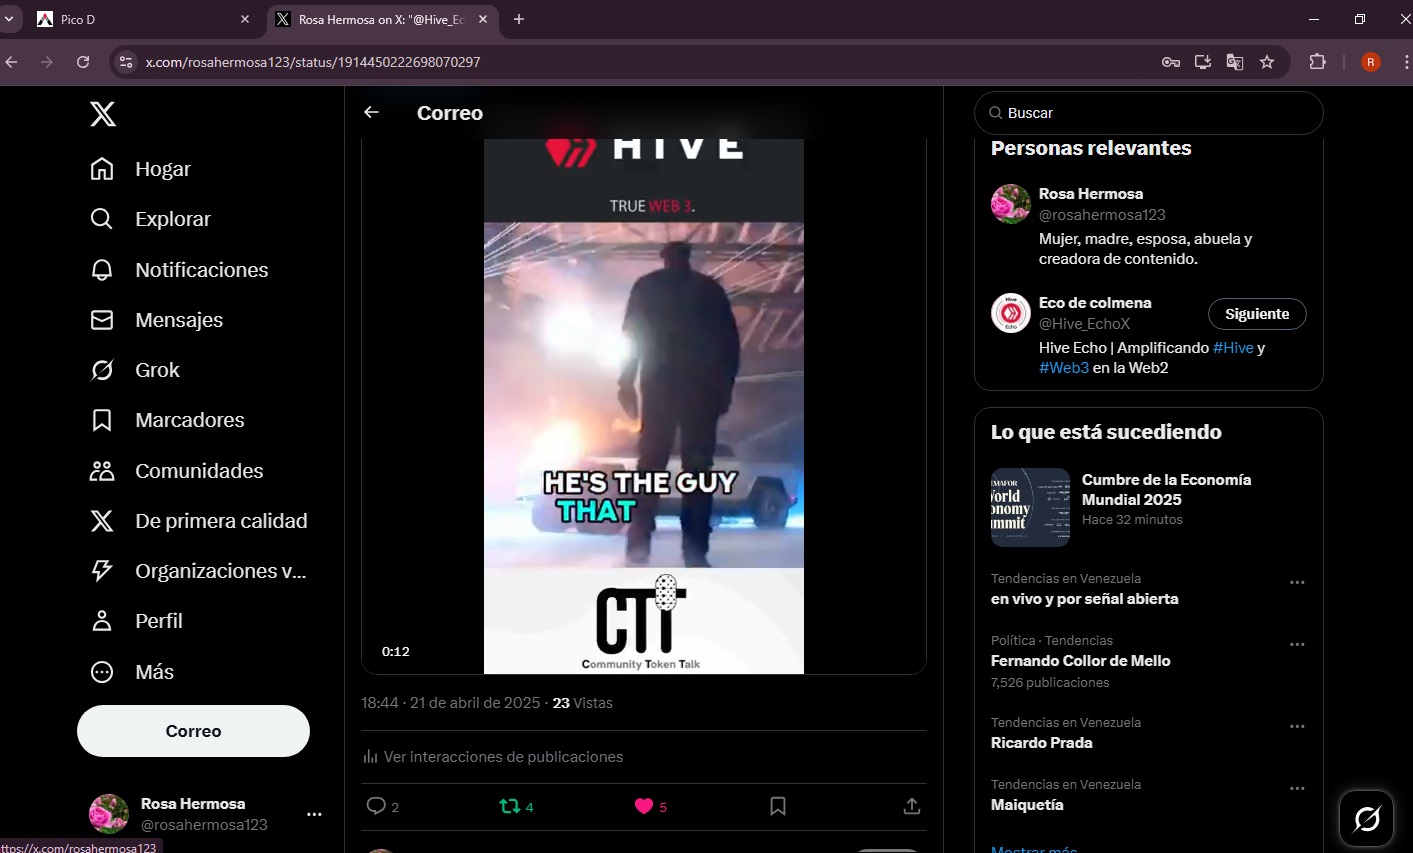
Task: Click Siguiente button for Eco de colmena
Action: tap(1257, 314)
